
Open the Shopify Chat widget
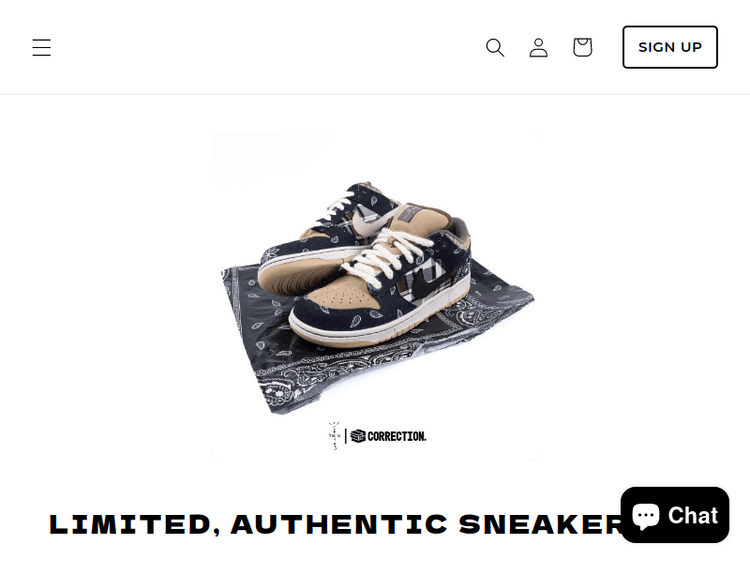tap(674, 515)
